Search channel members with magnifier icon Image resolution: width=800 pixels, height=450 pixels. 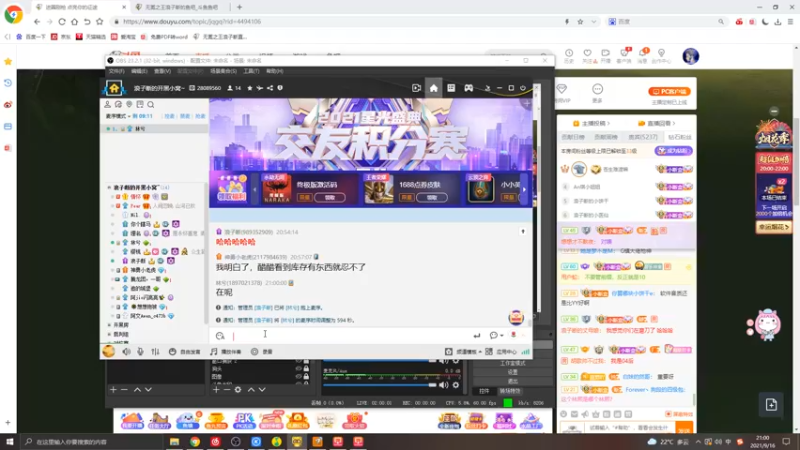click(151, 104)
